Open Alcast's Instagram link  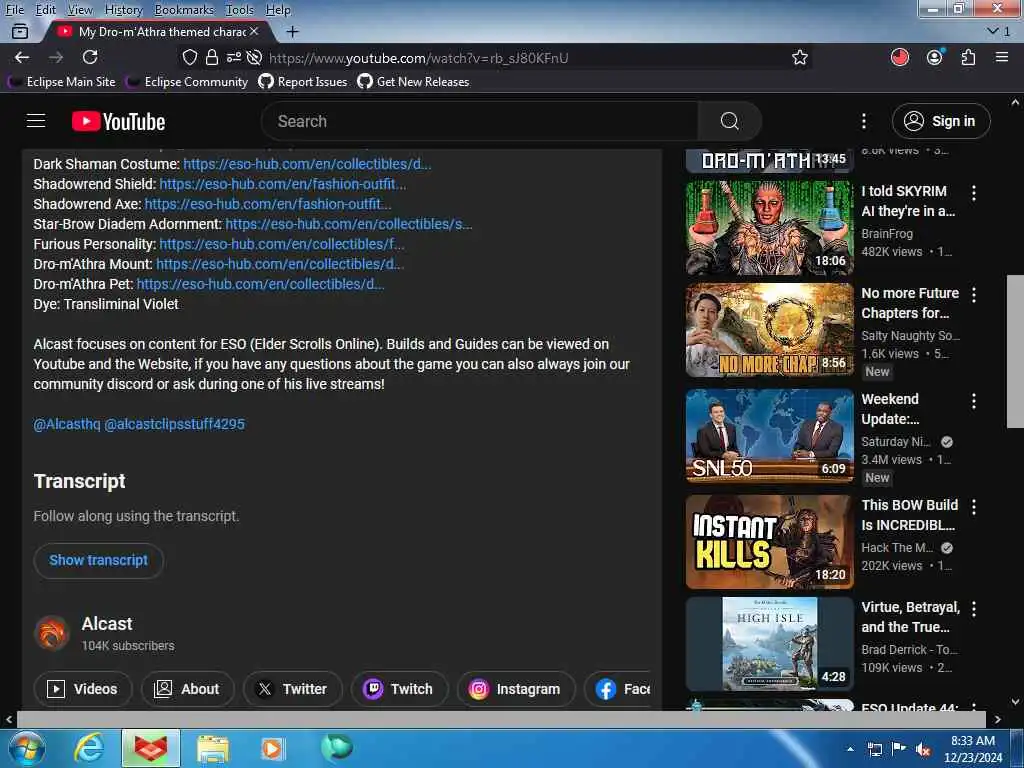pyautogui.click(x=516, y=689)
